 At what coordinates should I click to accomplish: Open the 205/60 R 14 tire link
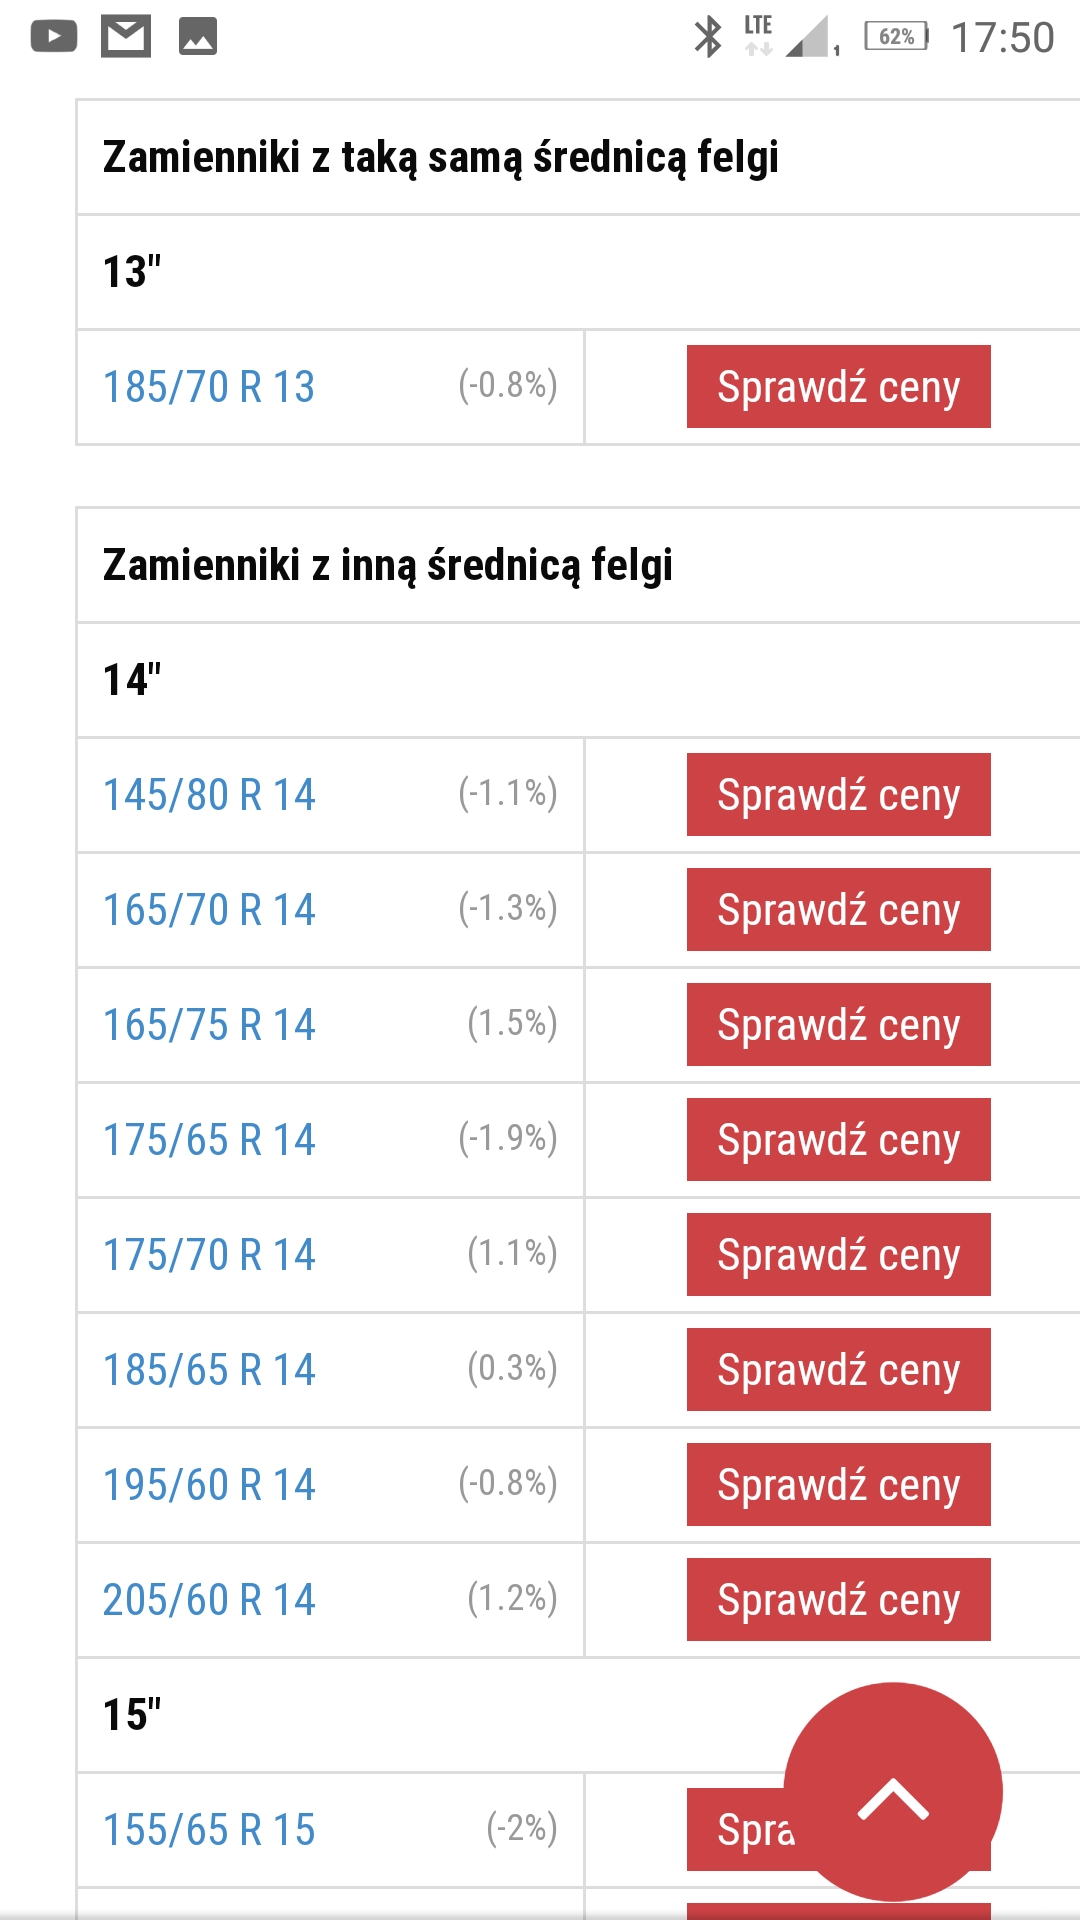click(209, 1600)
